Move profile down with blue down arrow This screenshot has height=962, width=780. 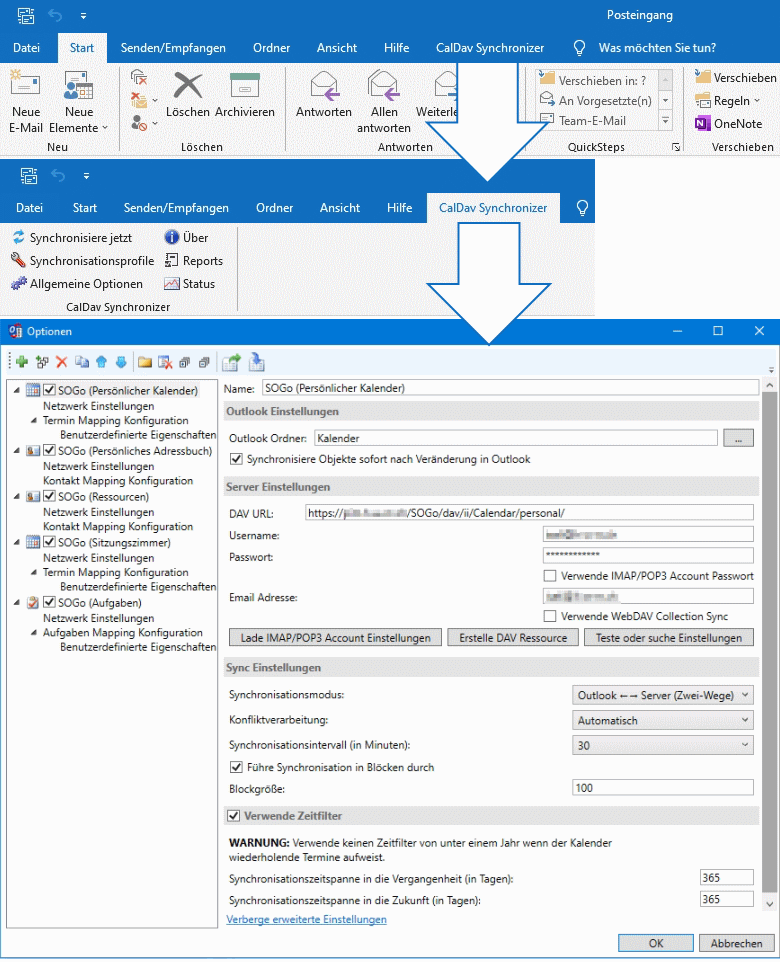point(122,362)
